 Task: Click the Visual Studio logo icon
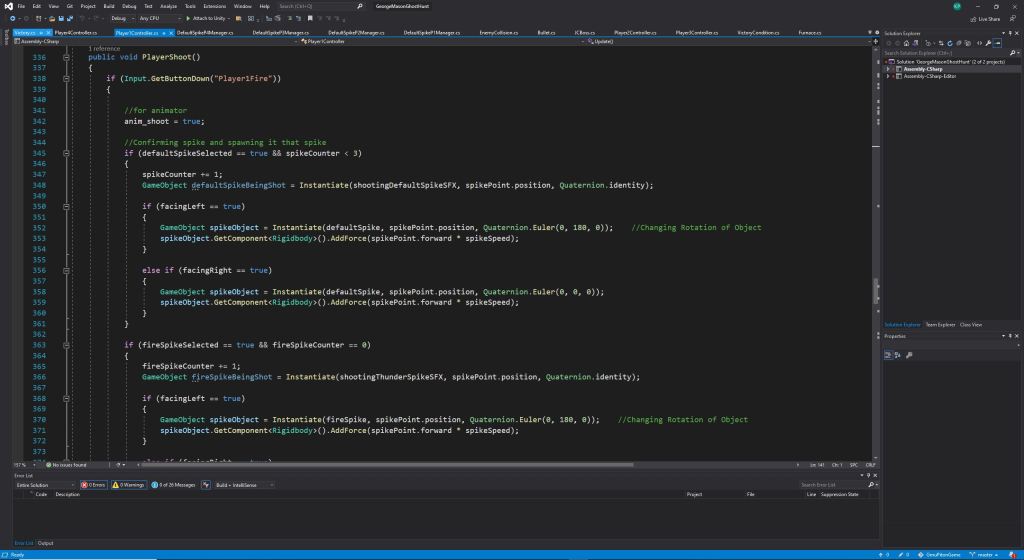[7, 6]
